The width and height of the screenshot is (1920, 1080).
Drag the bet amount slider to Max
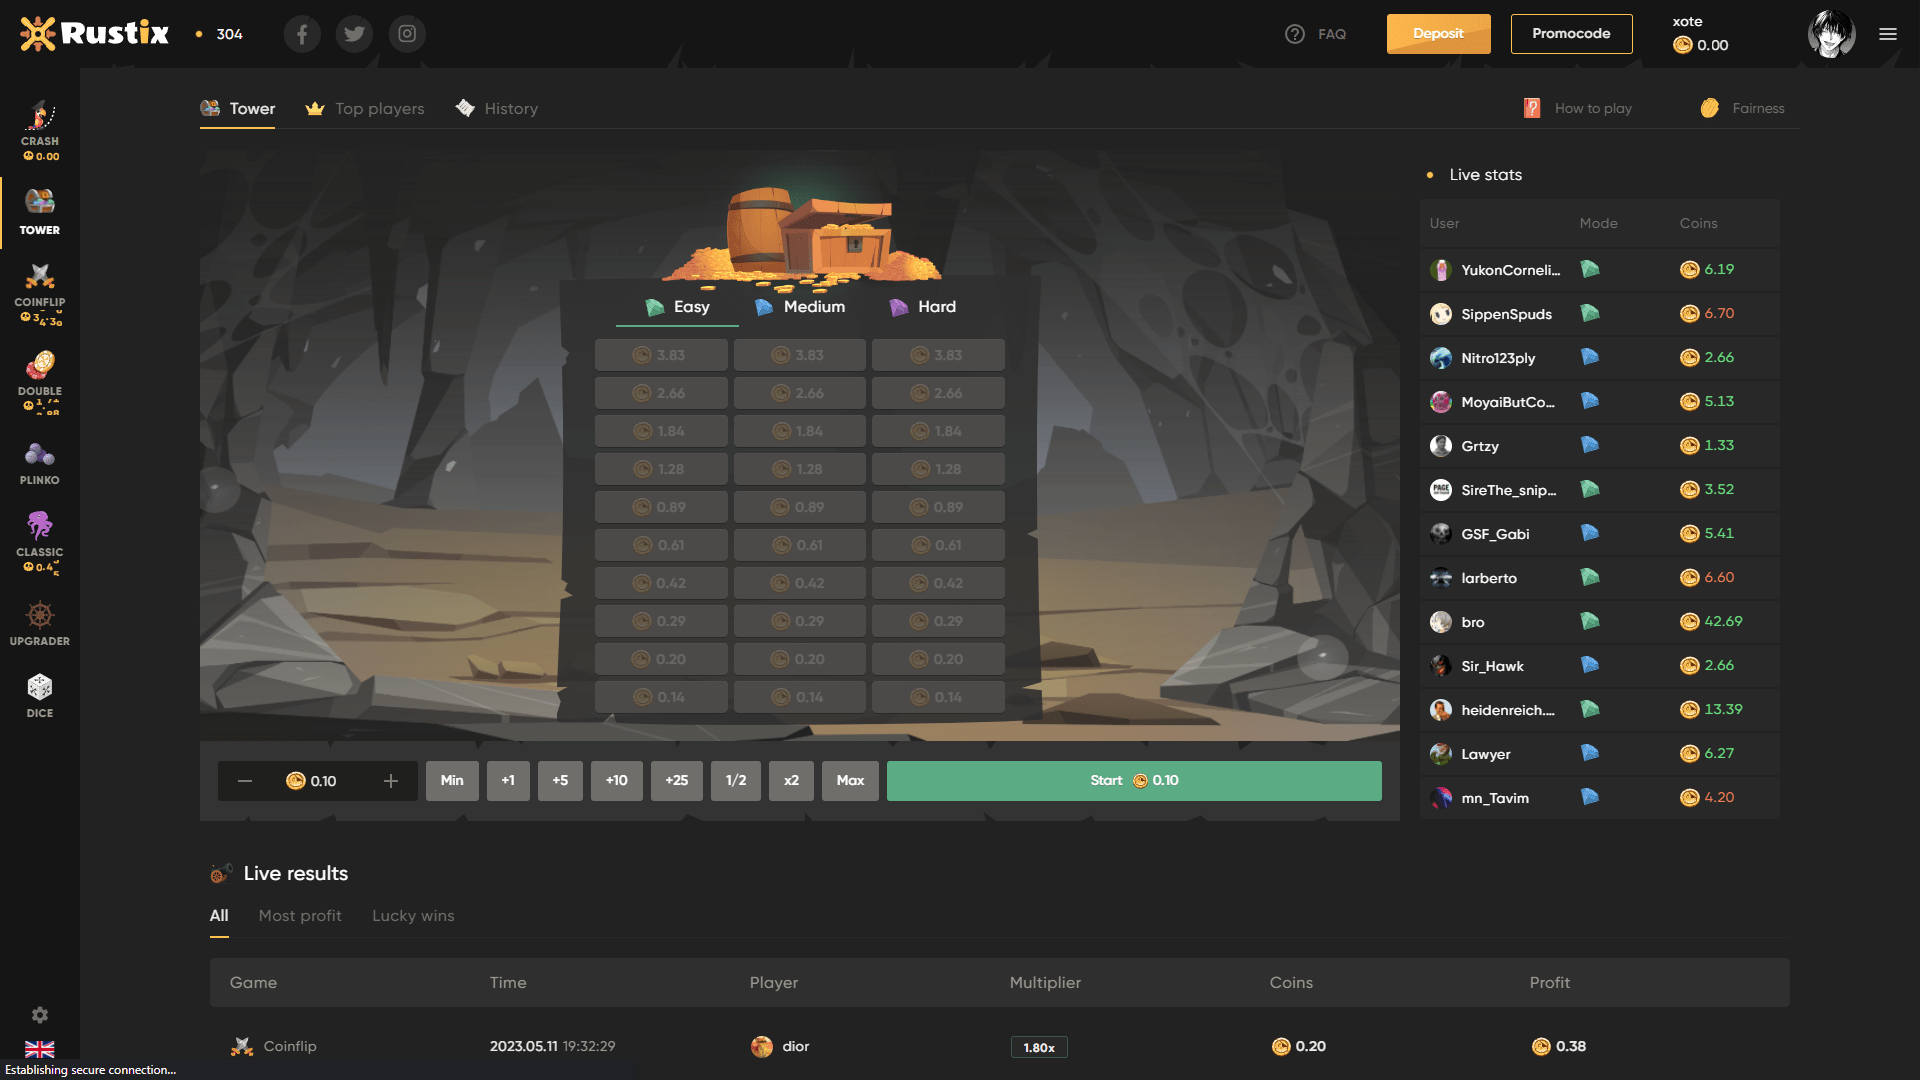coord(849,781)
